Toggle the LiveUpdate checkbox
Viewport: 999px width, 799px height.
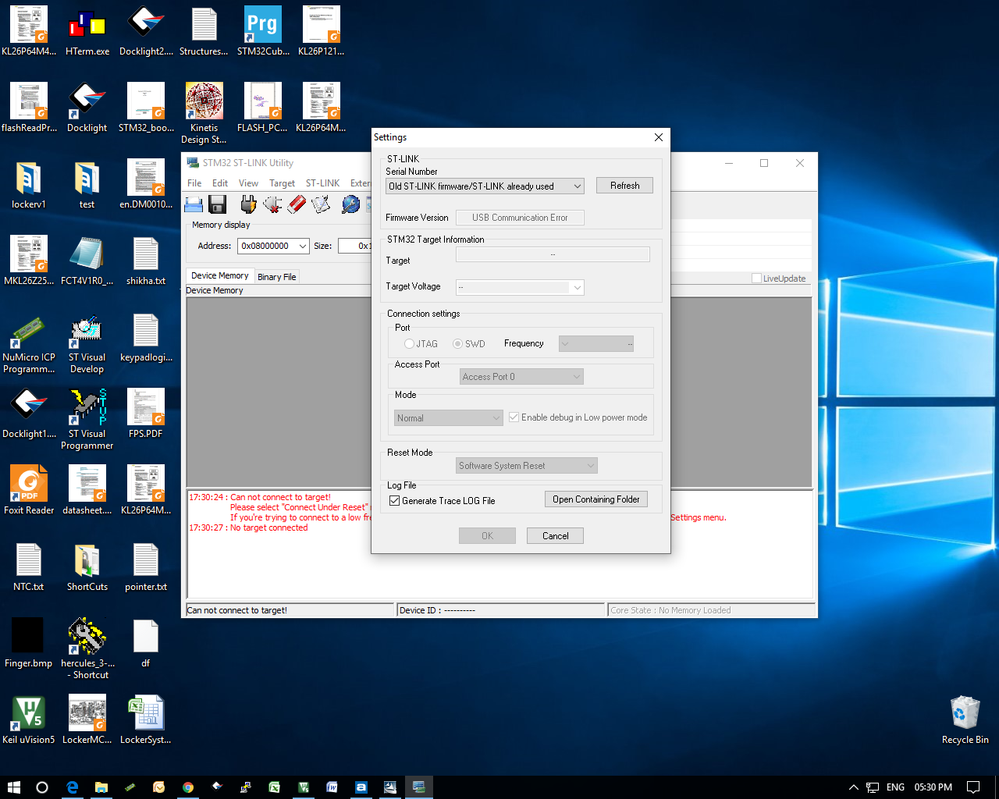coord(756,278)
